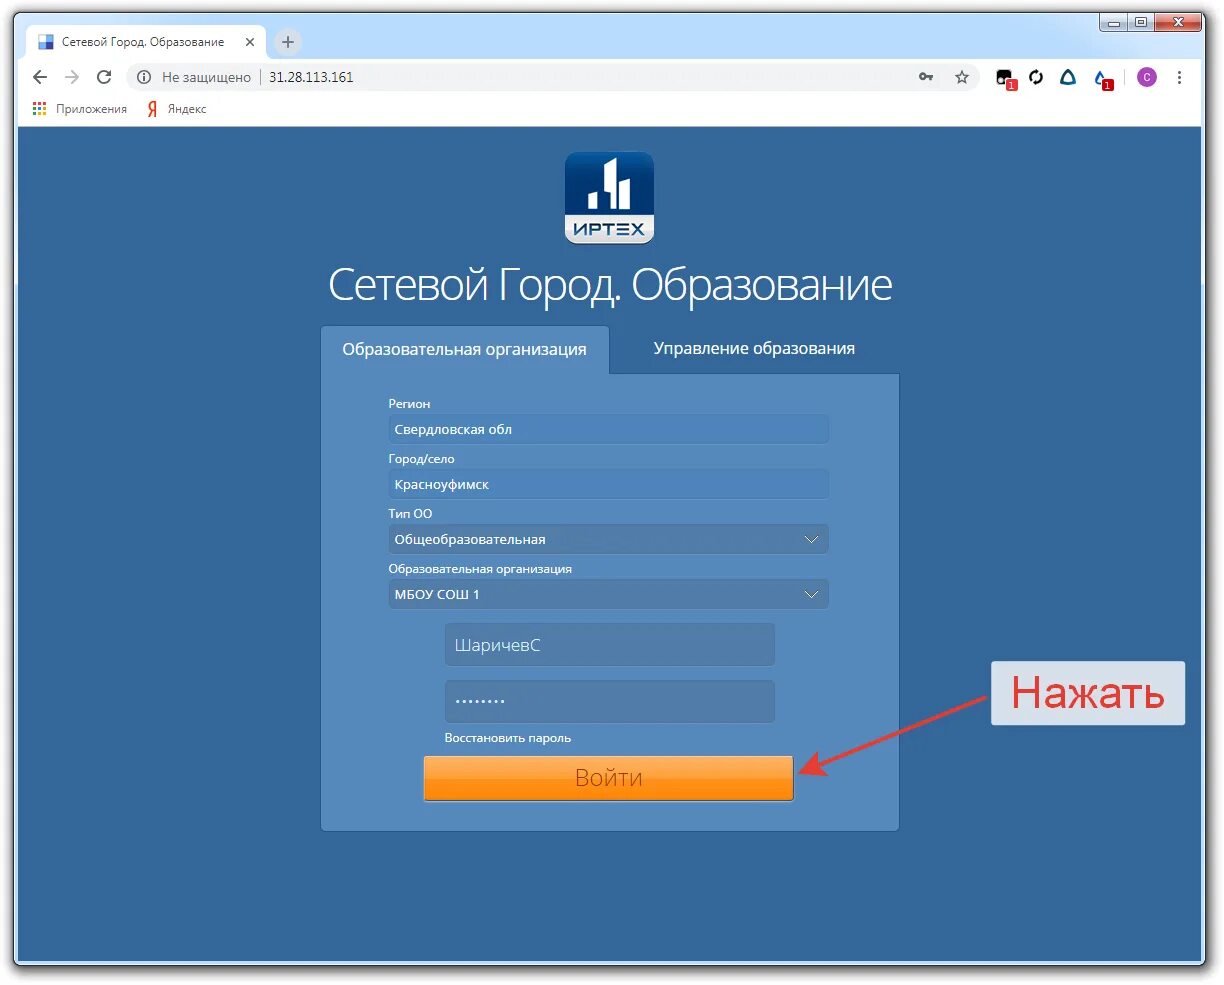Maximize the browser window
The height and width of the screenshot is (985, 1224).
(x=1141, y=22)
